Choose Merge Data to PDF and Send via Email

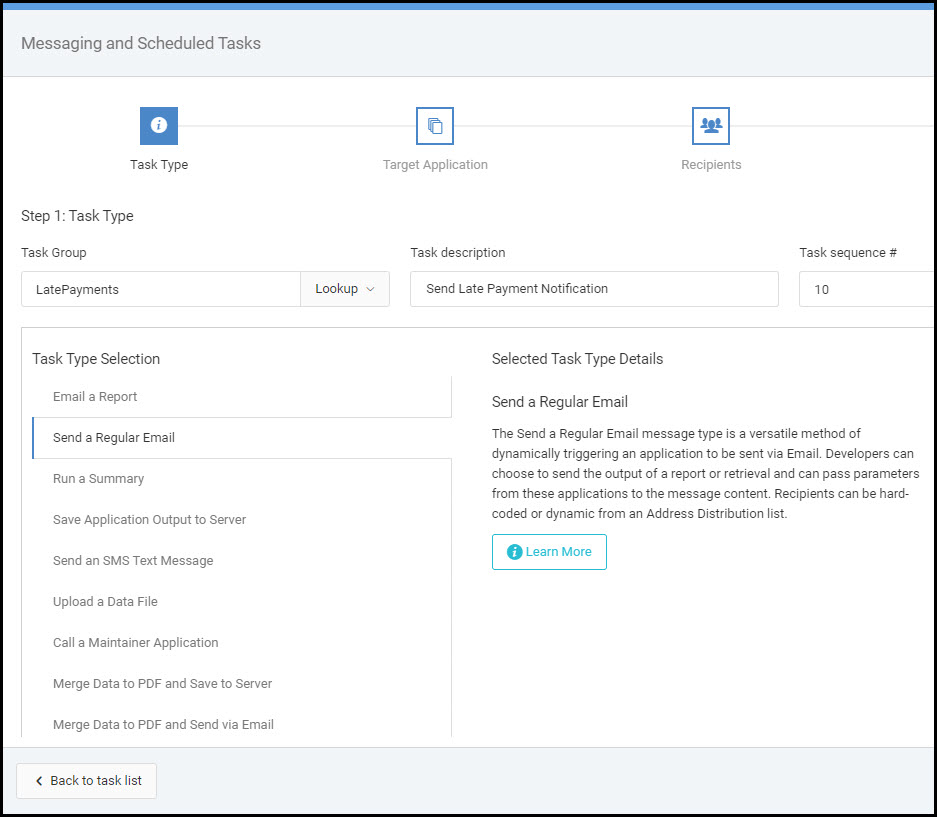click(163, 724)
